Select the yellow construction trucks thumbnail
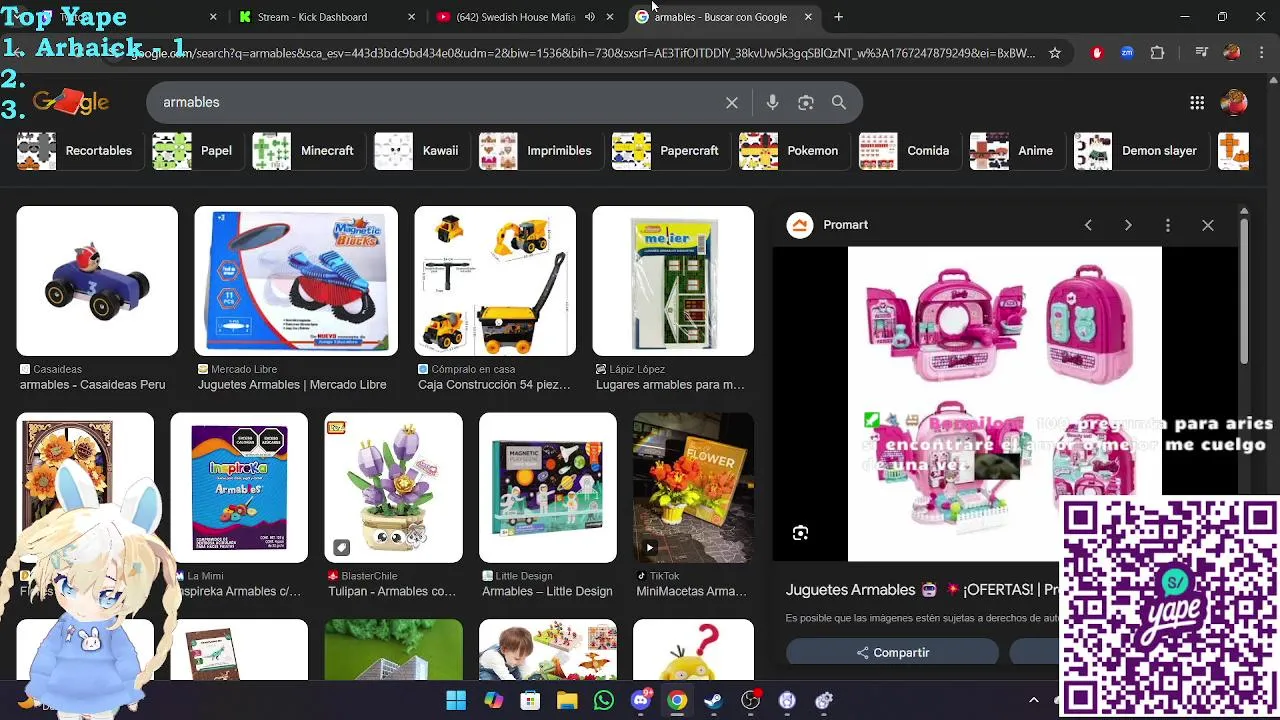The width and height of the screenshot is (1280, 720). [x=495, y=281]
